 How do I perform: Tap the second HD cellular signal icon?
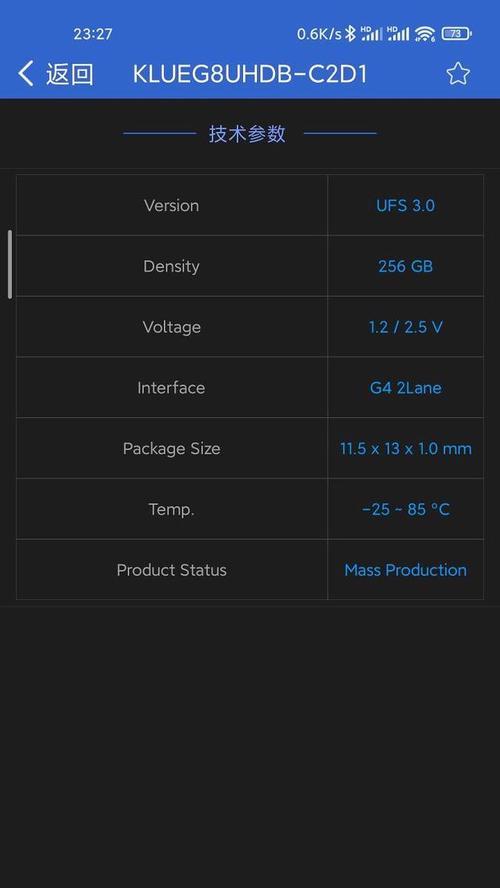(x=398, y=33)
